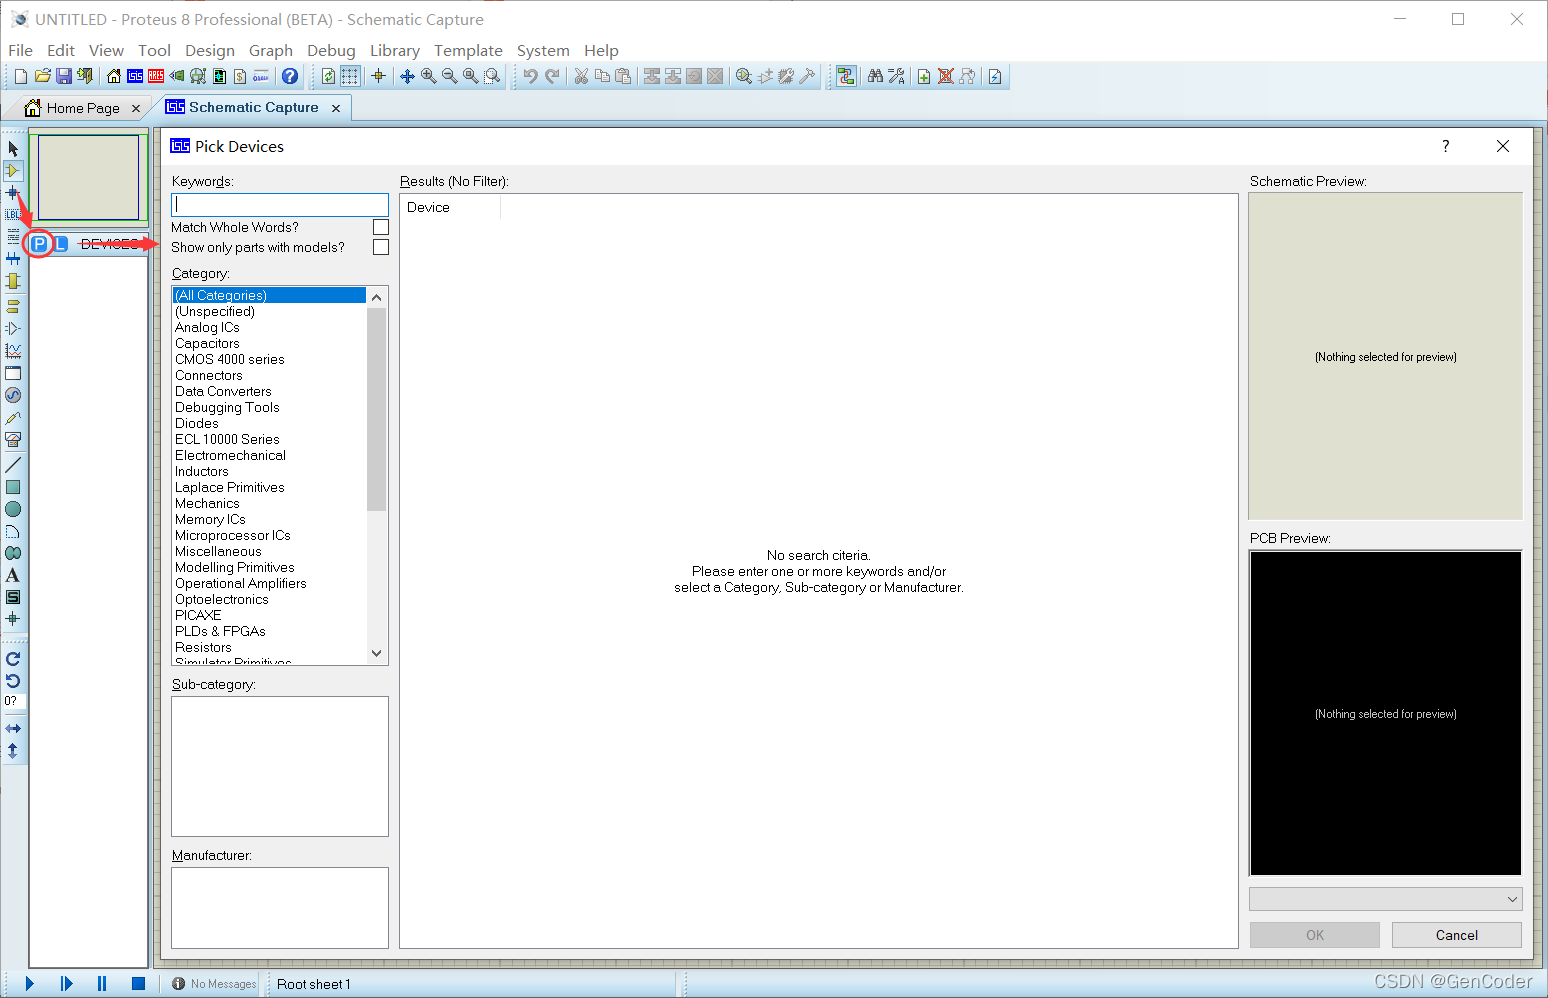Screen dimensions: 1548x998
Task: Check Show only parts with models
Action: pyautogui.click(x=381, y=247)
